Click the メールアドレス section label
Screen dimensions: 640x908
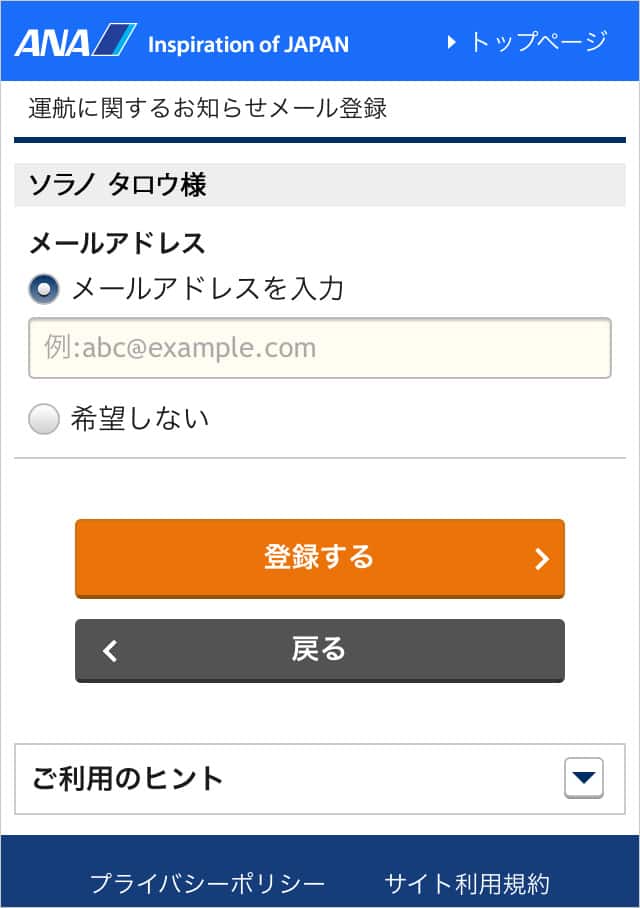(x=117, y=243)
